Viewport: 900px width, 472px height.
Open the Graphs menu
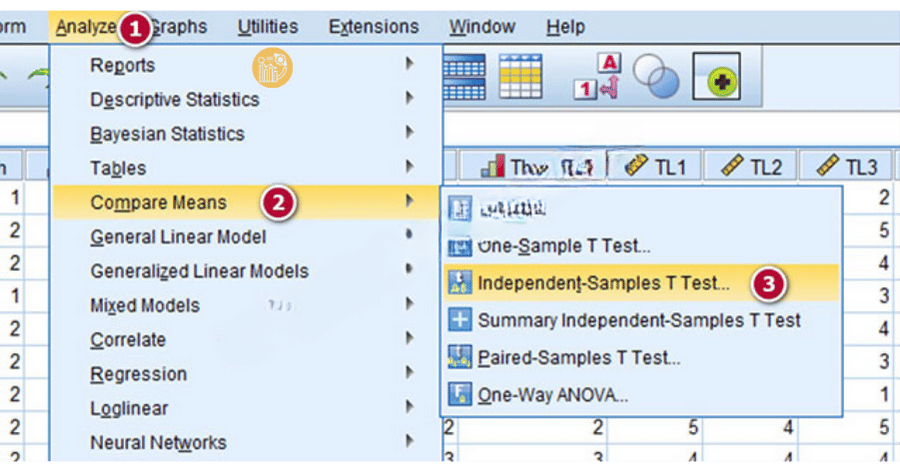(x=179, y=27)
